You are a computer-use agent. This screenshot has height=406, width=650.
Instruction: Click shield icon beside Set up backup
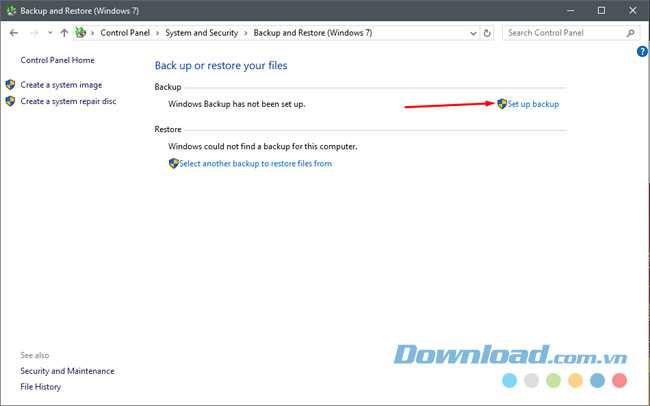(502, 104)
